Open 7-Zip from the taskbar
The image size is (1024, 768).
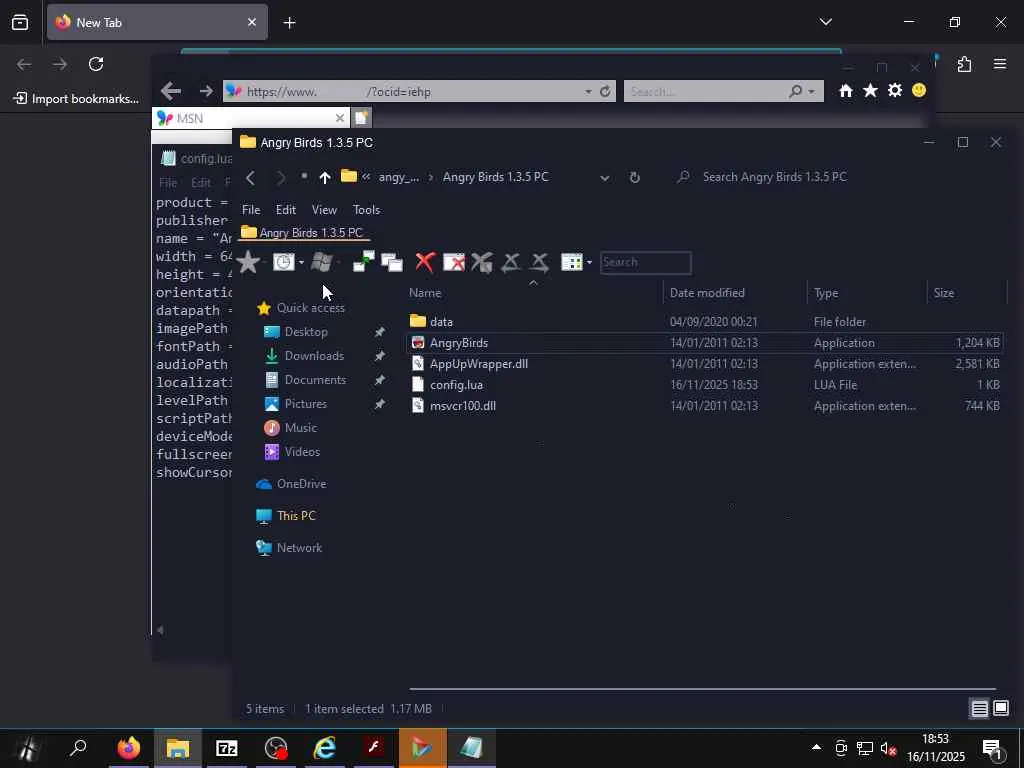coord(227,748)
